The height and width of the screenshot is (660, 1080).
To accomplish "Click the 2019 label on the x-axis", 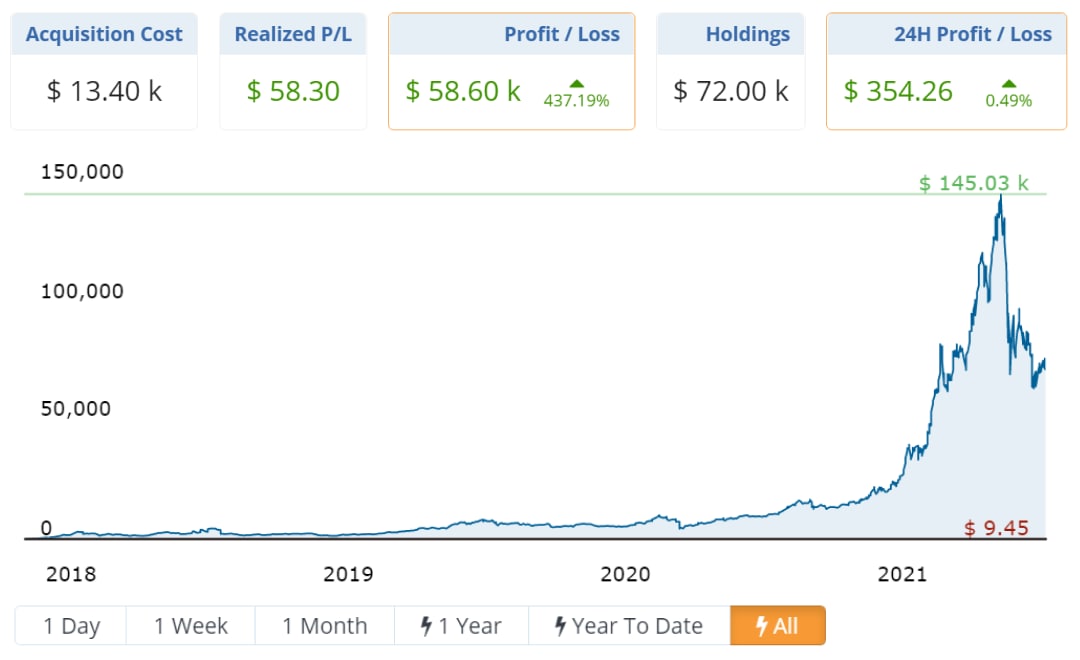I will pyautogui.click(x=348, y=574).
